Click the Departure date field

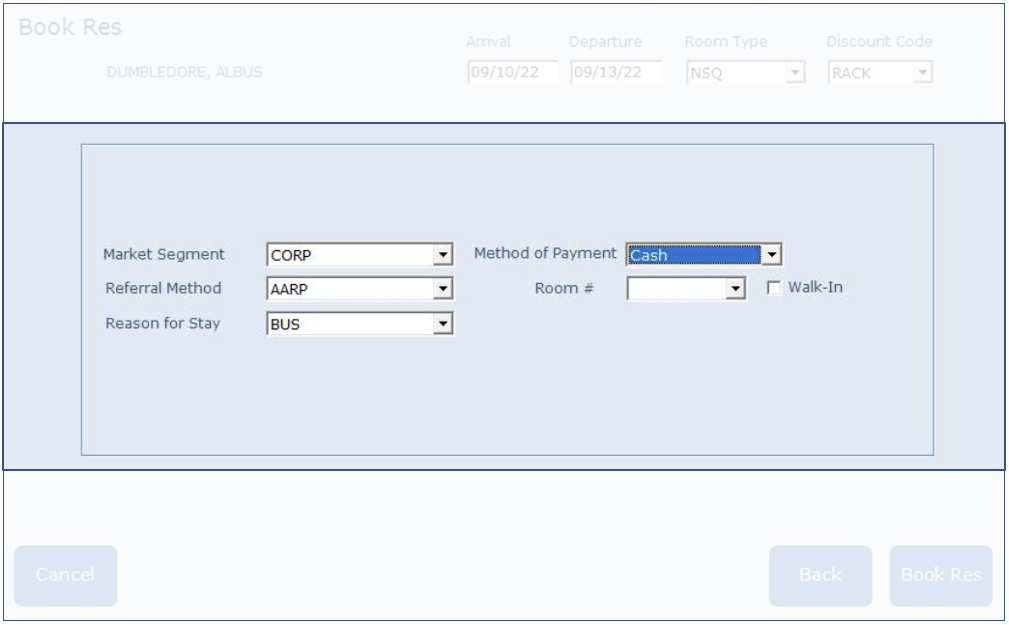(615, 73)
